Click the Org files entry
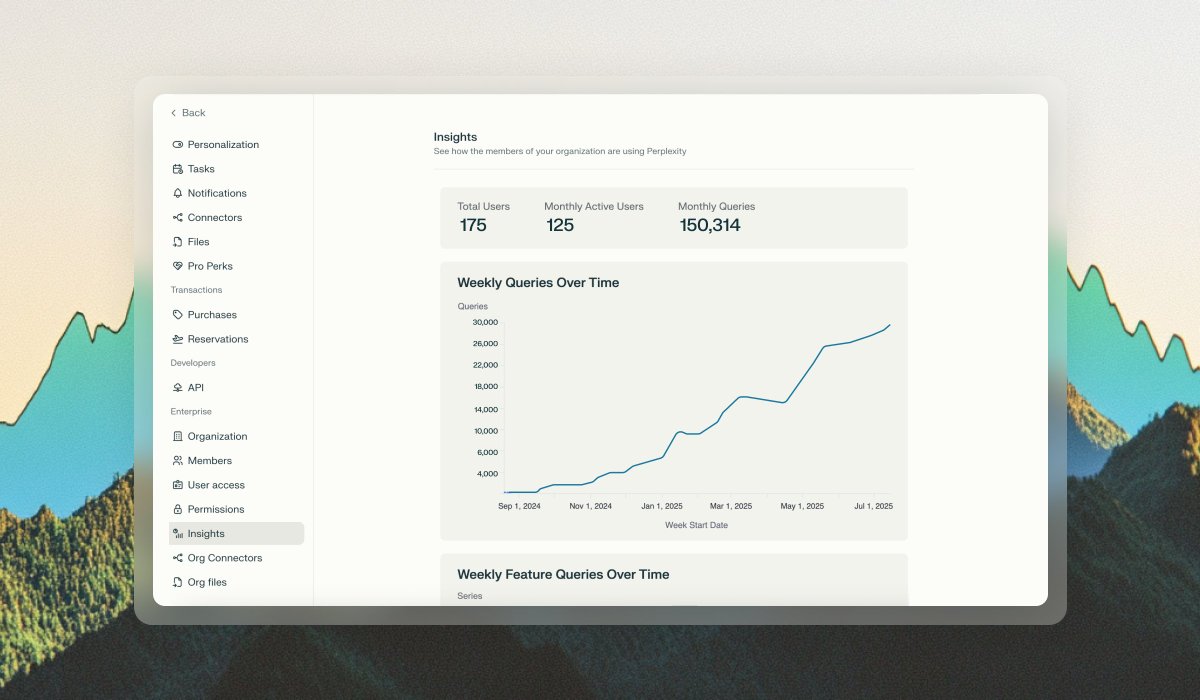Viewport: 1200px width, 700px height. [207, 582]
